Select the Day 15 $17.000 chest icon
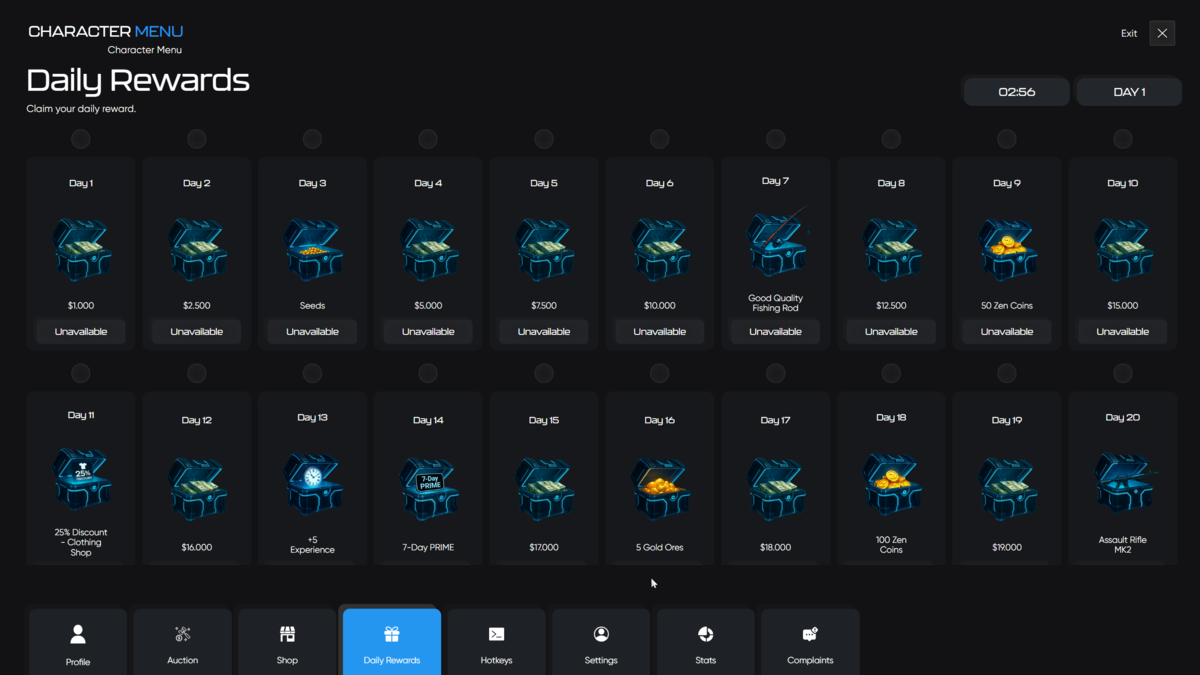The image size is (1200, 675). pyautogui.click(x=544, y=488)
